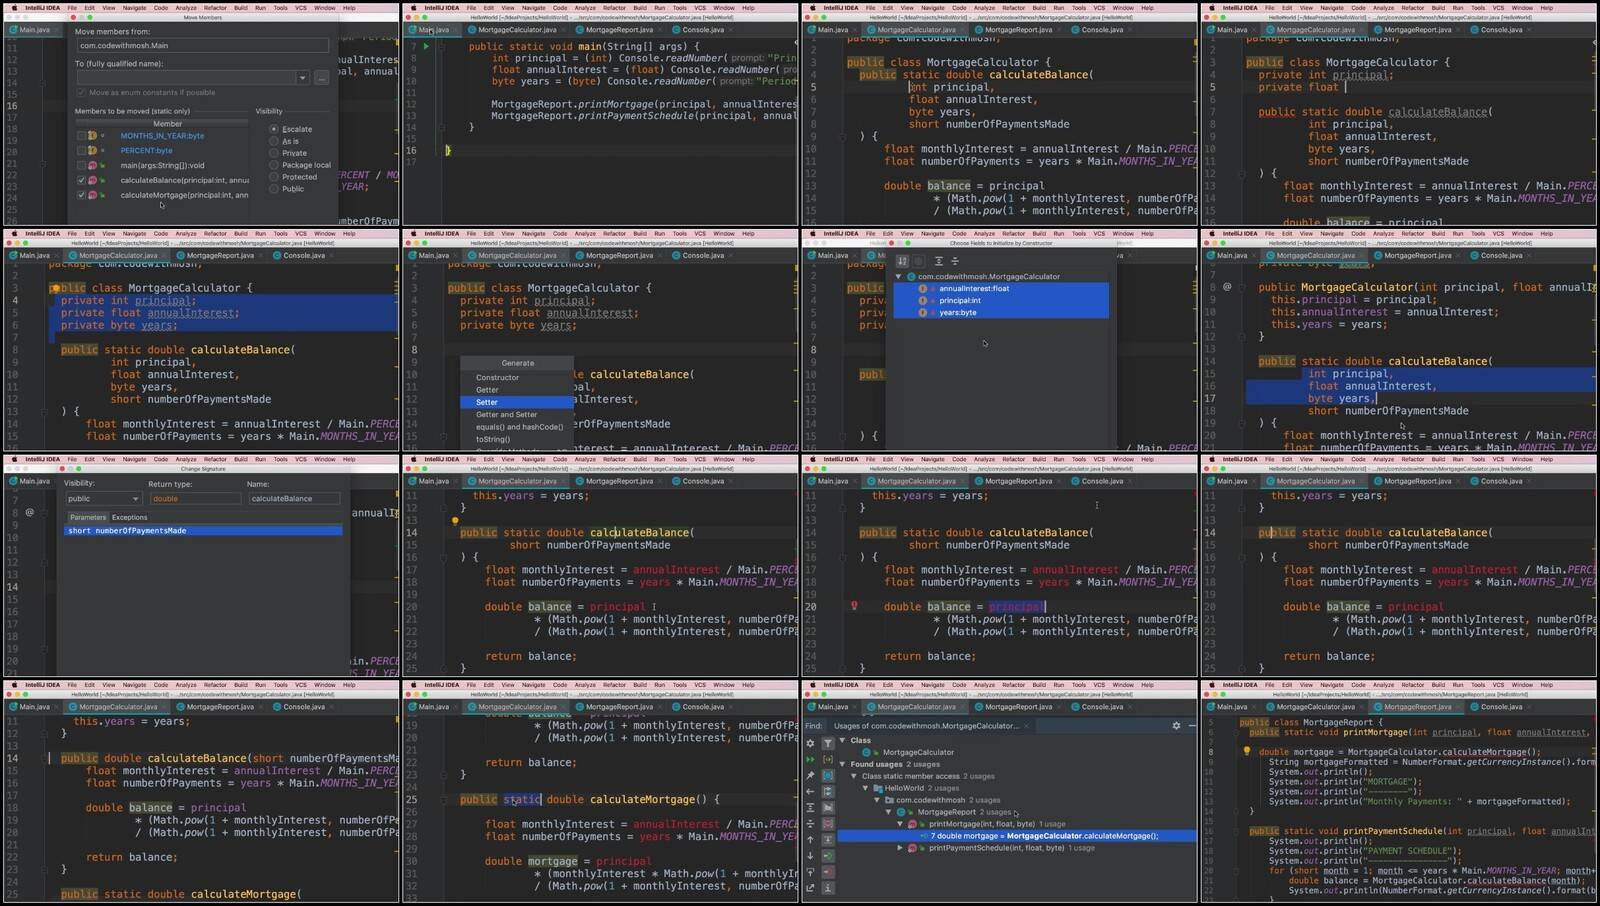
Task: Click browse '...' button in Move Members dialog
Action: 321,78
